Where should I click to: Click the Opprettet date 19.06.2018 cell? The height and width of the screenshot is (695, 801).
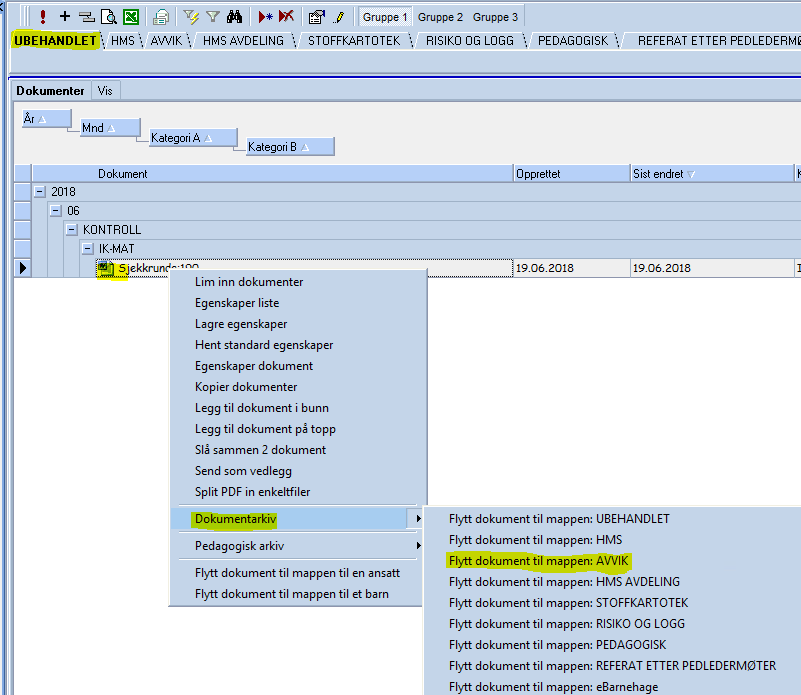[572, 268]
